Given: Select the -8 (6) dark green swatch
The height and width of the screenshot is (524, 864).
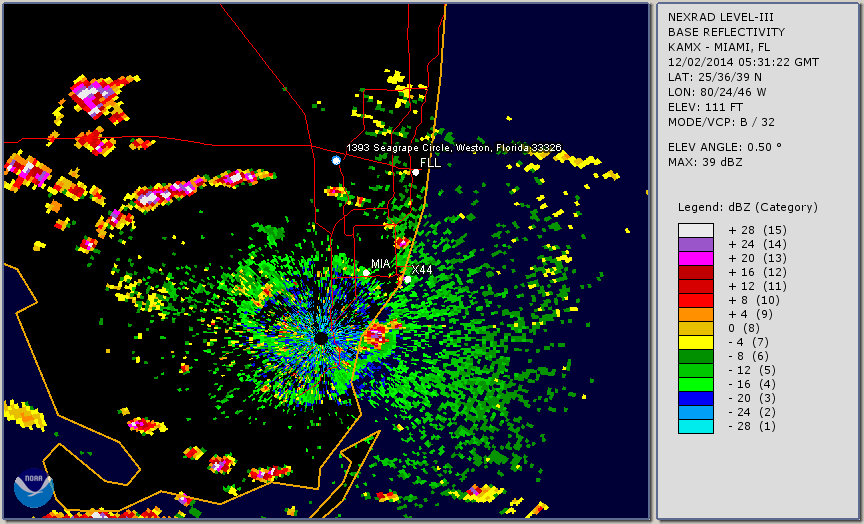Looking at the screenshot, I should (x=696, y=356).
